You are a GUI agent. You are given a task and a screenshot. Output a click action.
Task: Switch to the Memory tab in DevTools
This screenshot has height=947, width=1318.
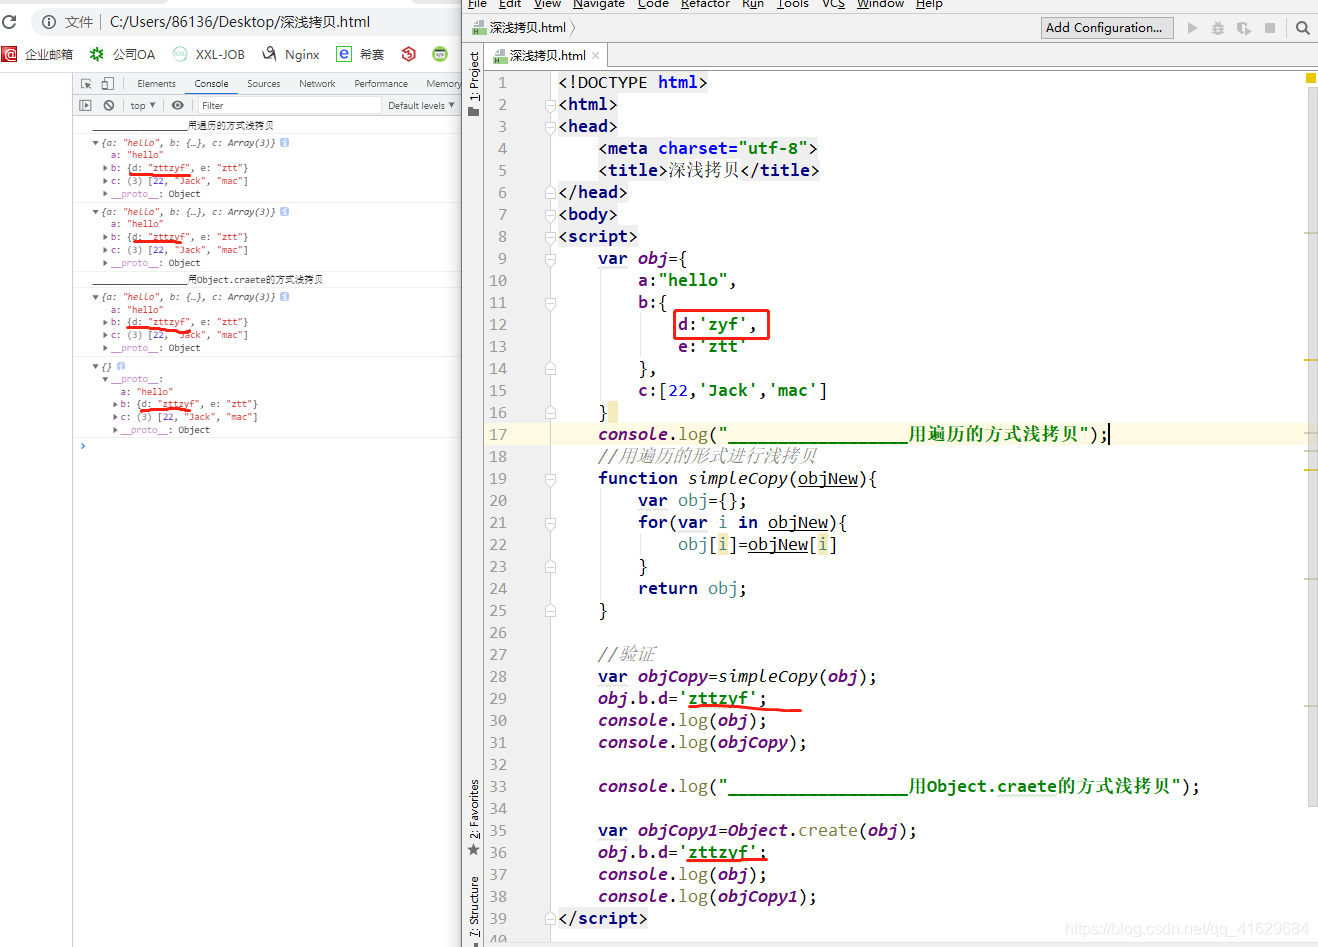[x=442, y=84]
